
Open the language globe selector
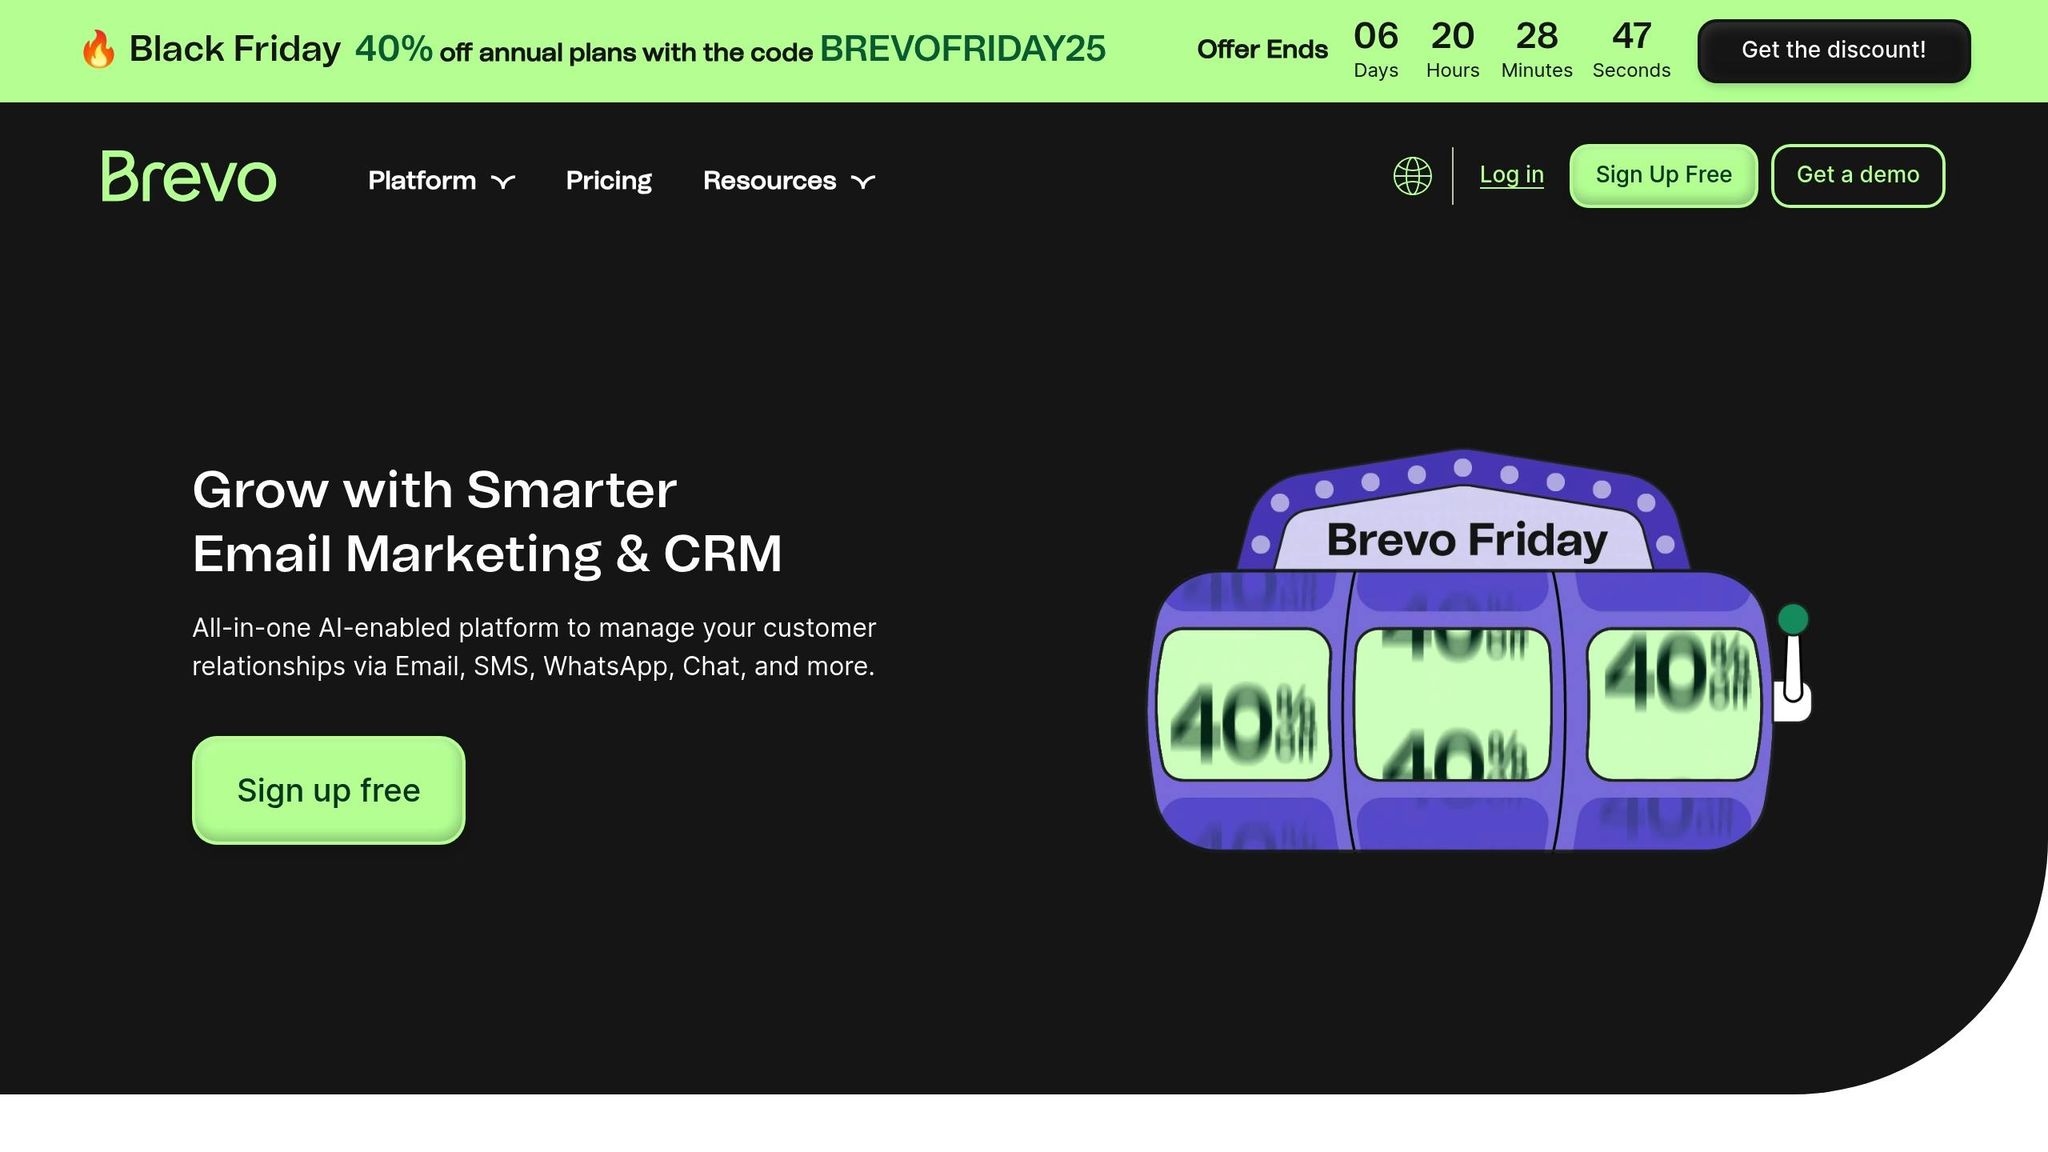[x=1412, y=176]
